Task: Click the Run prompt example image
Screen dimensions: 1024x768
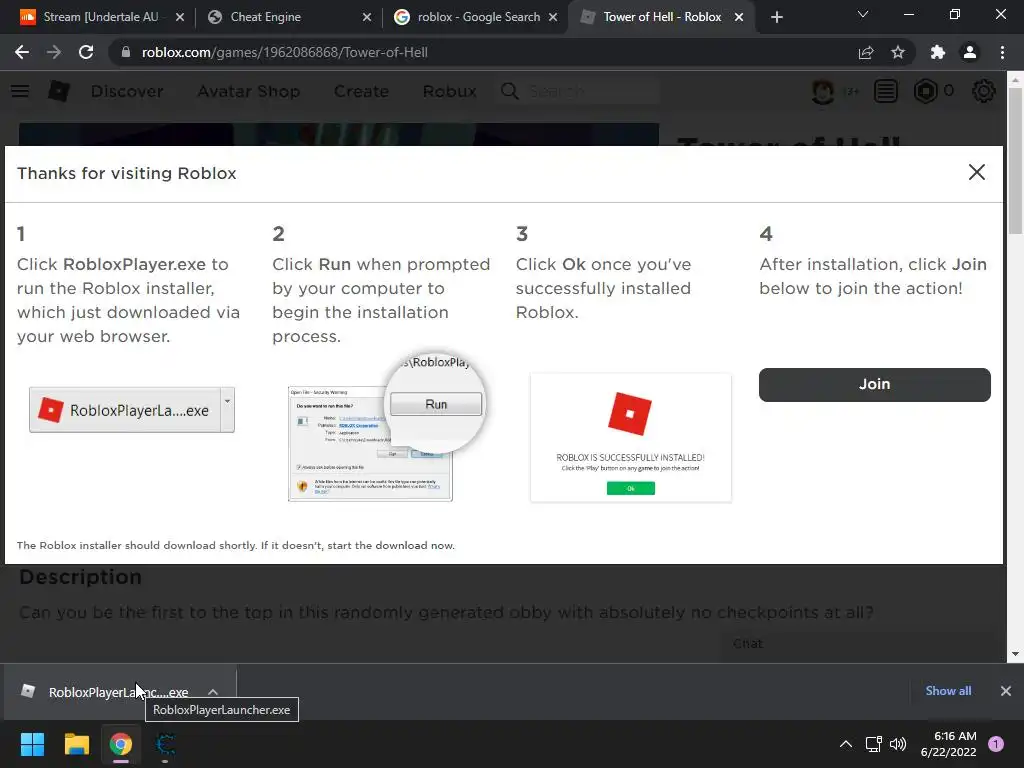Action: click(x=387, y=428)
